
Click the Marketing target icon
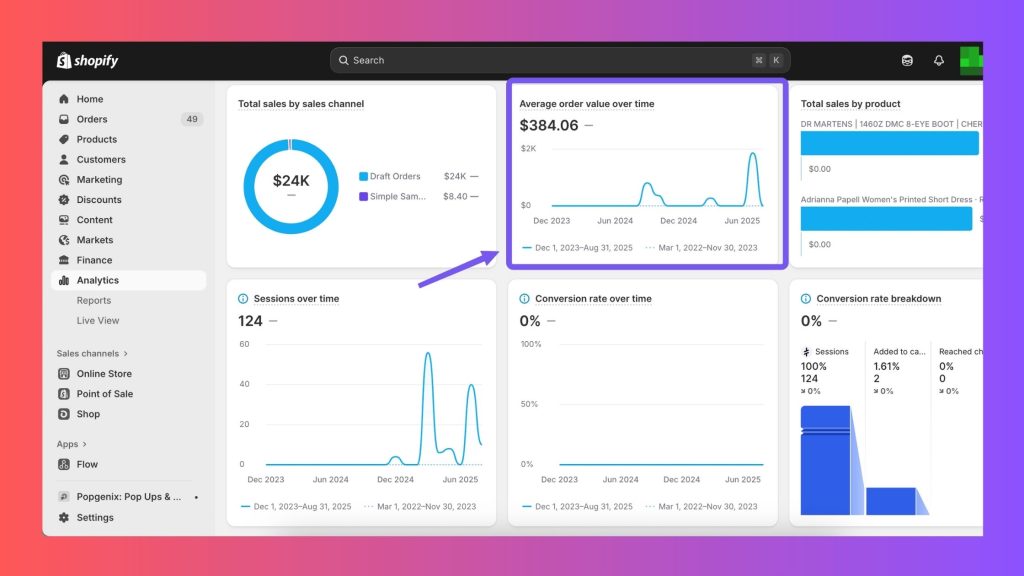point(64,180)
